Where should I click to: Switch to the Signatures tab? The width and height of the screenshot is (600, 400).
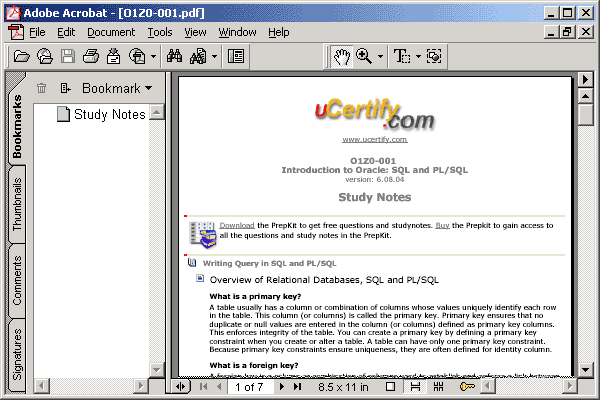click(17, 355)
